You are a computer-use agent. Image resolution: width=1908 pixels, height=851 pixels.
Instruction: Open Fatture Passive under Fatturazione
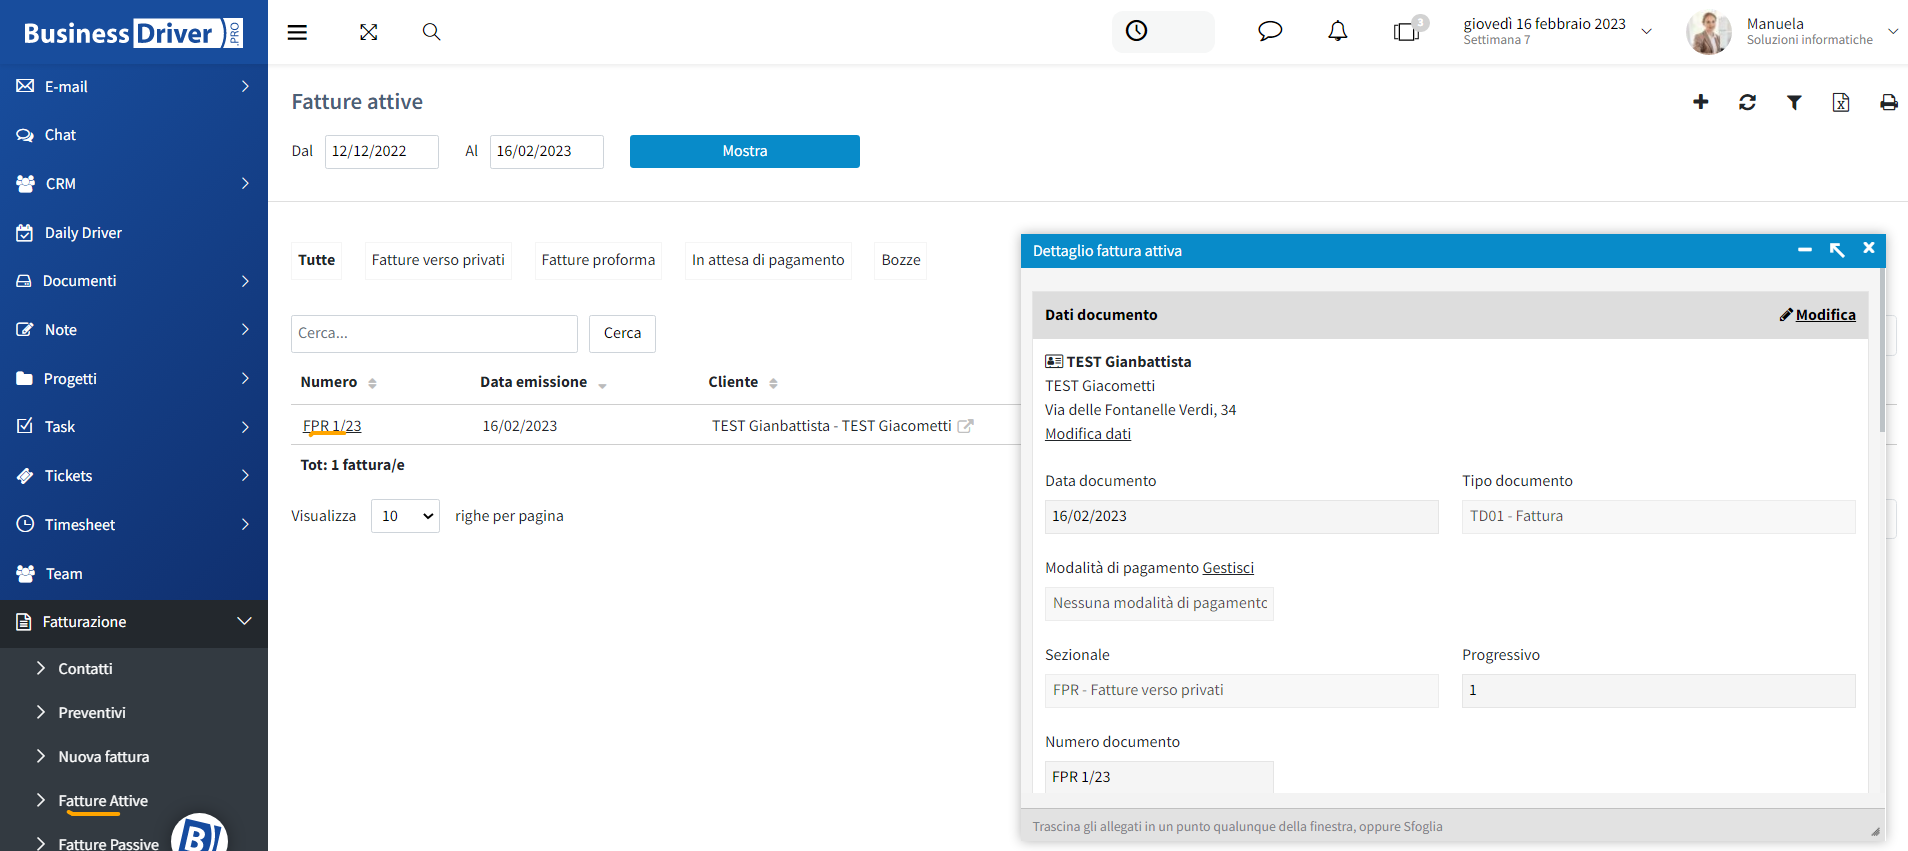tap(108, 844)
